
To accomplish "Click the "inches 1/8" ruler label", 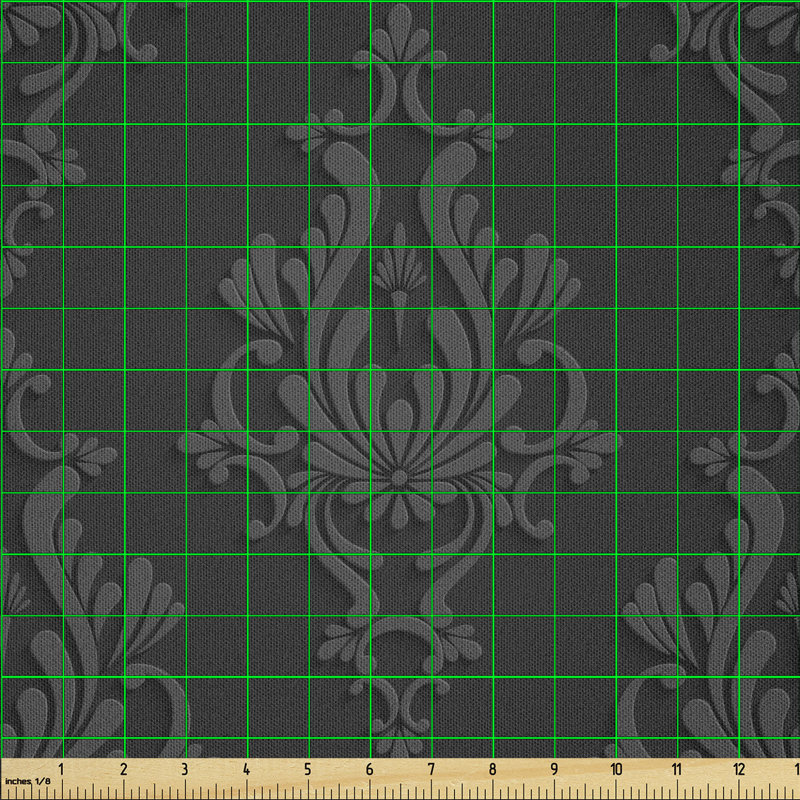I will 28,781.
